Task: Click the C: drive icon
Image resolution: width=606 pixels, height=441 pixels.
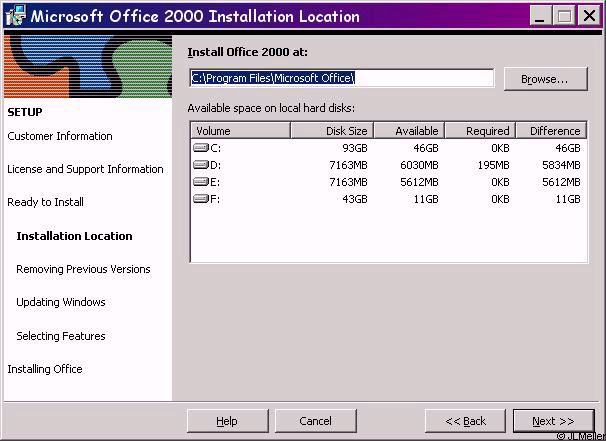Action: (201, 148)
